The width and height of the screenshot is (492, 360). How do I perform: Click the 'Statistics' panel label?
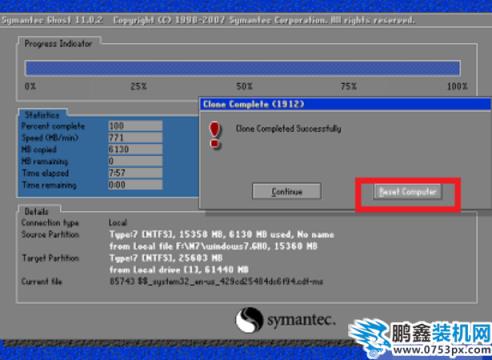coord(42,115)
